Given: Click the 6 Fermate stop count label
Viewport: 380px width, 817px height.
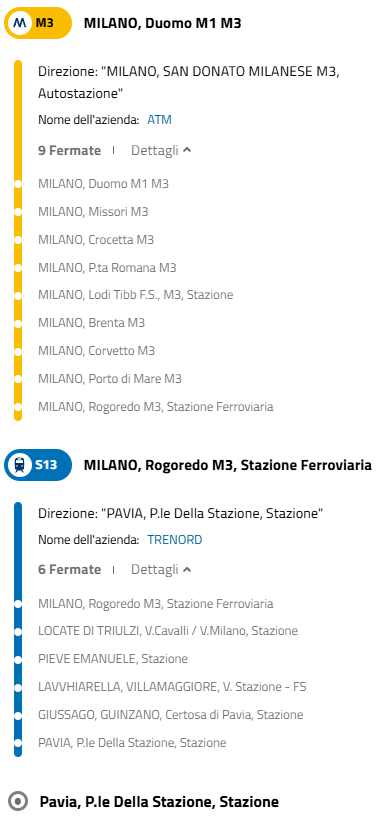Looking at the screenshot, I should coord(69,570).
